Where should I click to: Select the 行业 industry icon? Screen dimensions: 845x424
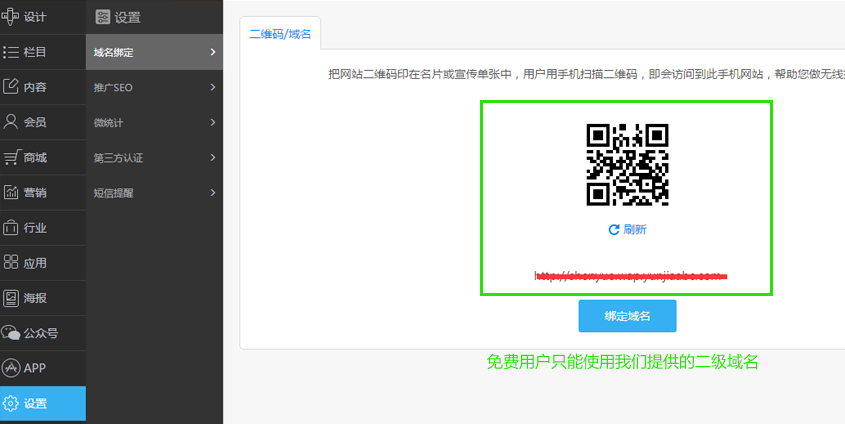point(11,227)
